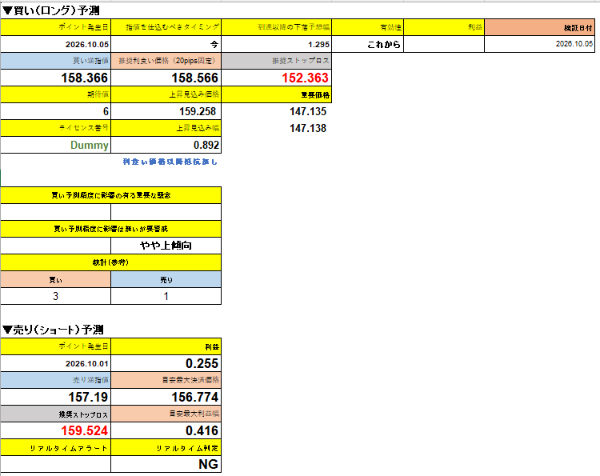Screen dimensions: 600x476
Task: Click the blue note text below 0.892
Action: [x=170, y=162]
